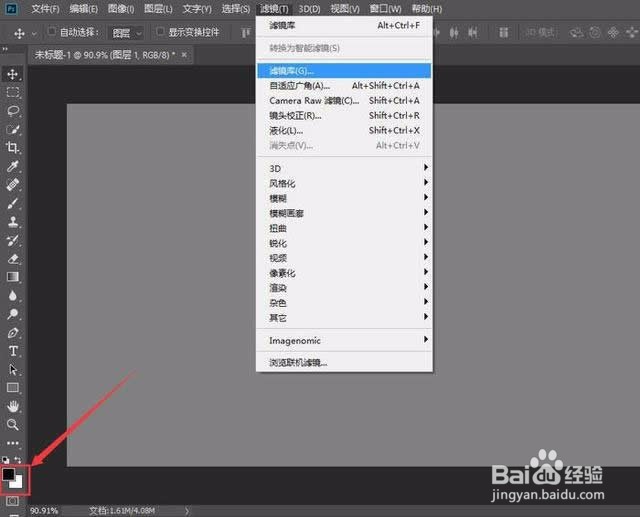Click the 90.91% zoom field in status bar
Image resolution: width=640 pixels, height=517 pixels.
tap(44, 510)
